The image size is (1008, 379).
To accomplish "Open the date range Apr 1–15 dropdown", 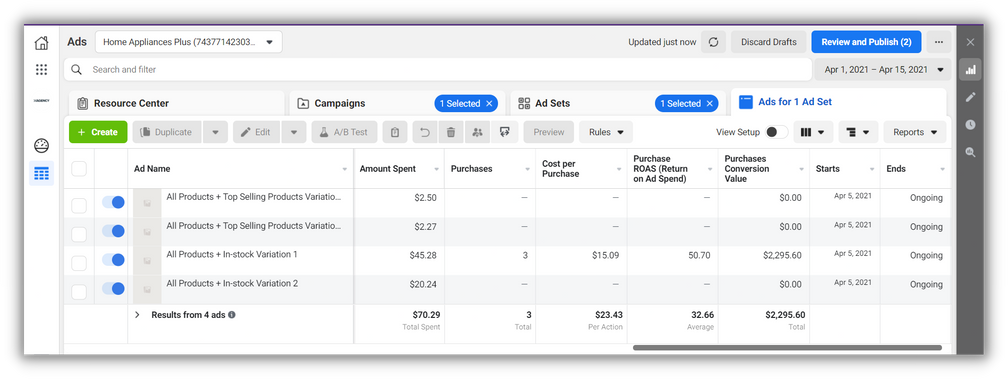I will point(883,69).
